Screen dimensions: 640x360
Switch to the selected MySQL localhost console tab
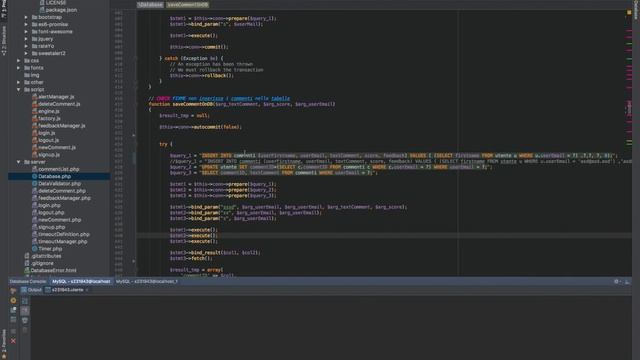click(x=81, y=281)
